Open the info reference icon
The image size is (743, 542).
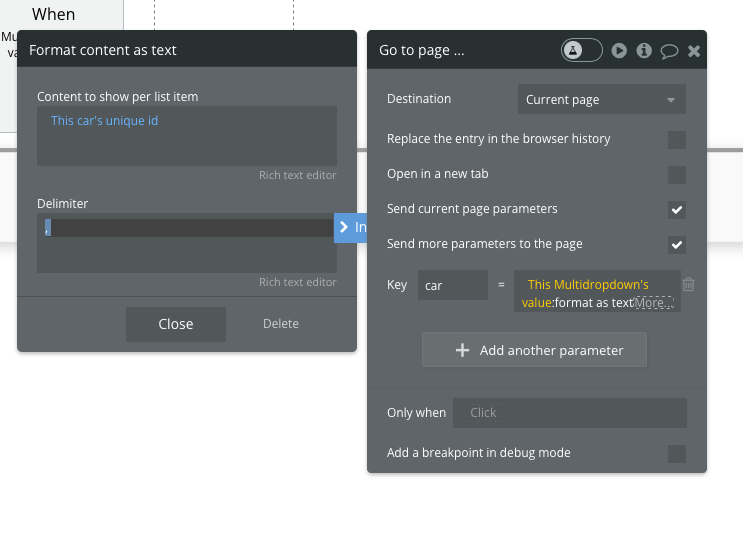(x=645, y=50)
